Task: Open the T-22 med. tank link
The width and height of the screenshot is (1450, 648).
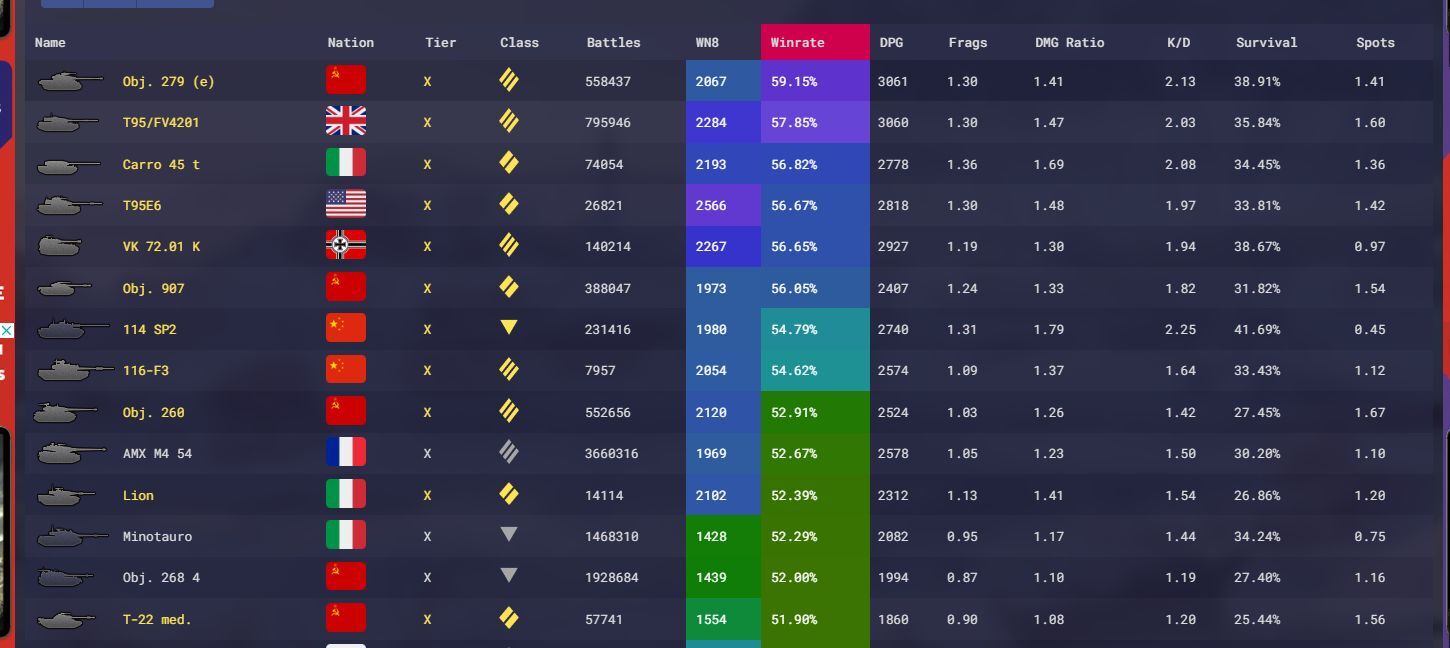Action: 157,619
